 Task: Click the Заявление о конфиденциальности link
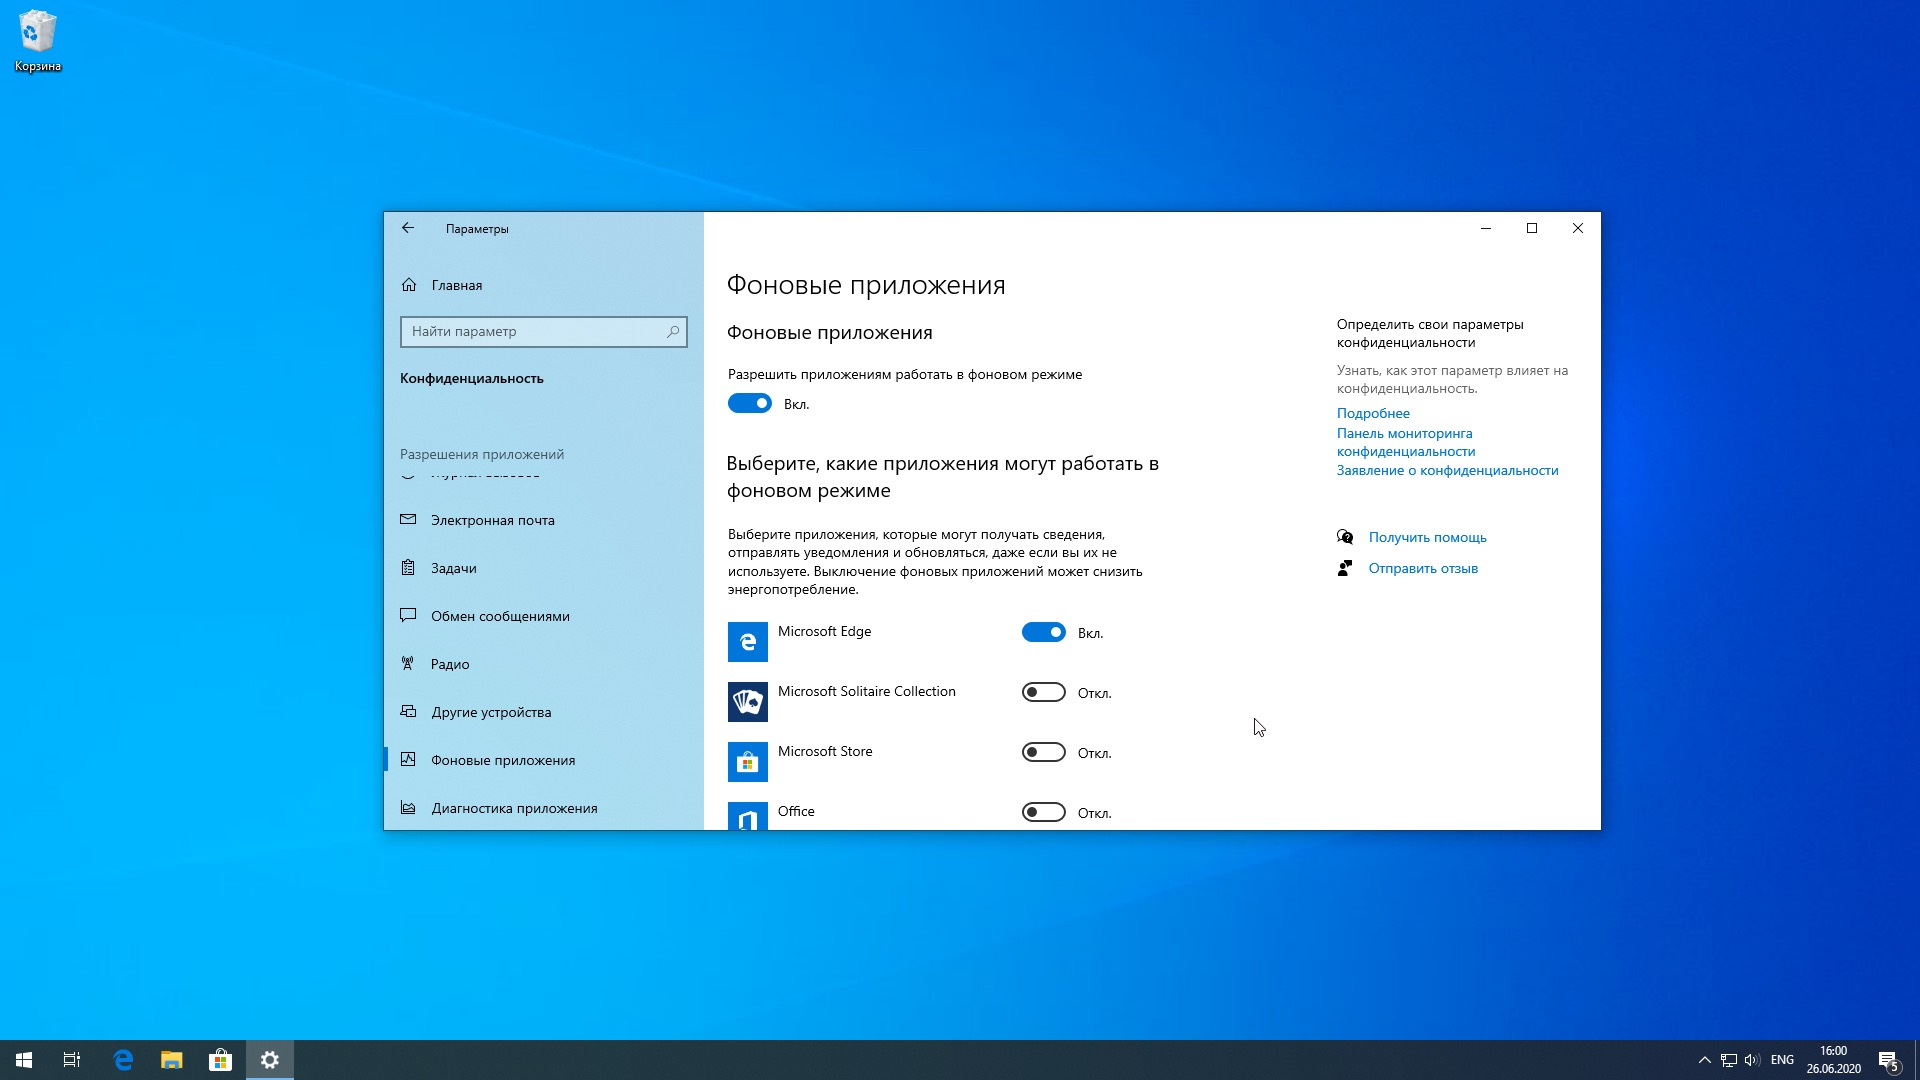click(1447, 470)
